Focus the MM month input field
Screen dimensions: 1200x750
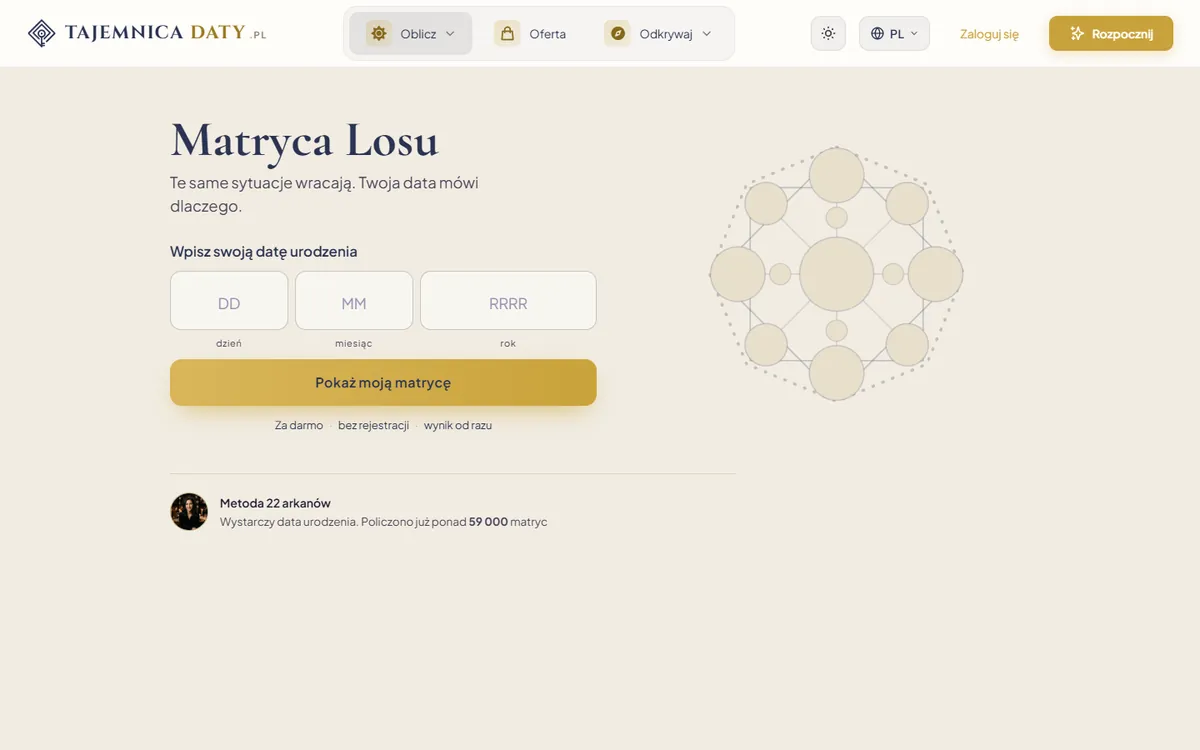click(x=354, y=300)
